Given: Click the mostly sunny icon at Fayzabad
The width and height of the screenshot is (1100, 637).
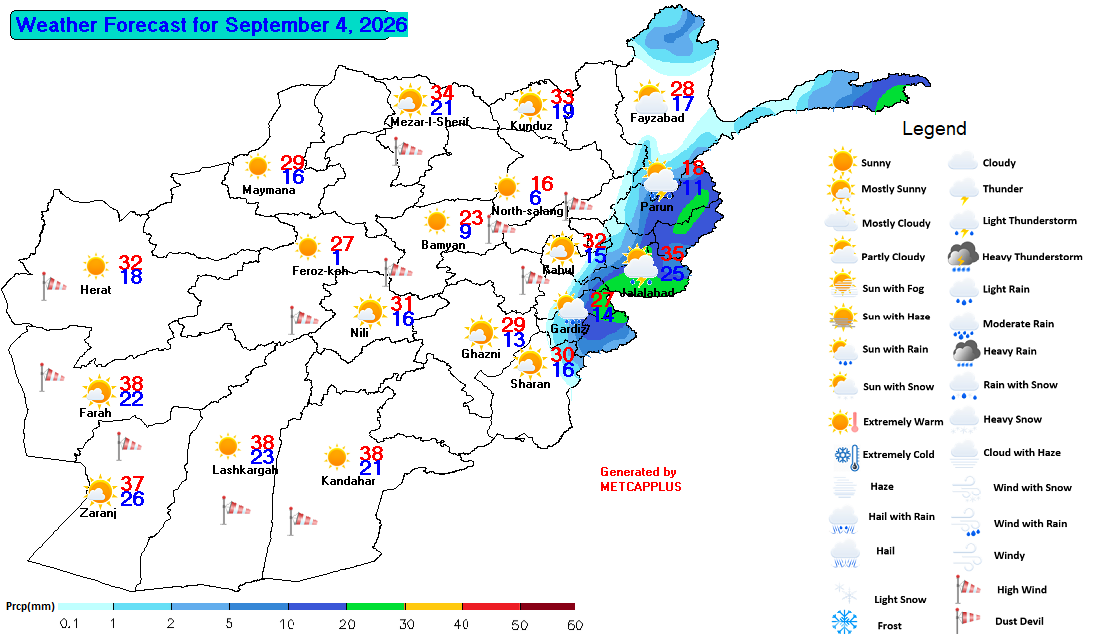Looking at the screenshot, I should tap(650, 97).
